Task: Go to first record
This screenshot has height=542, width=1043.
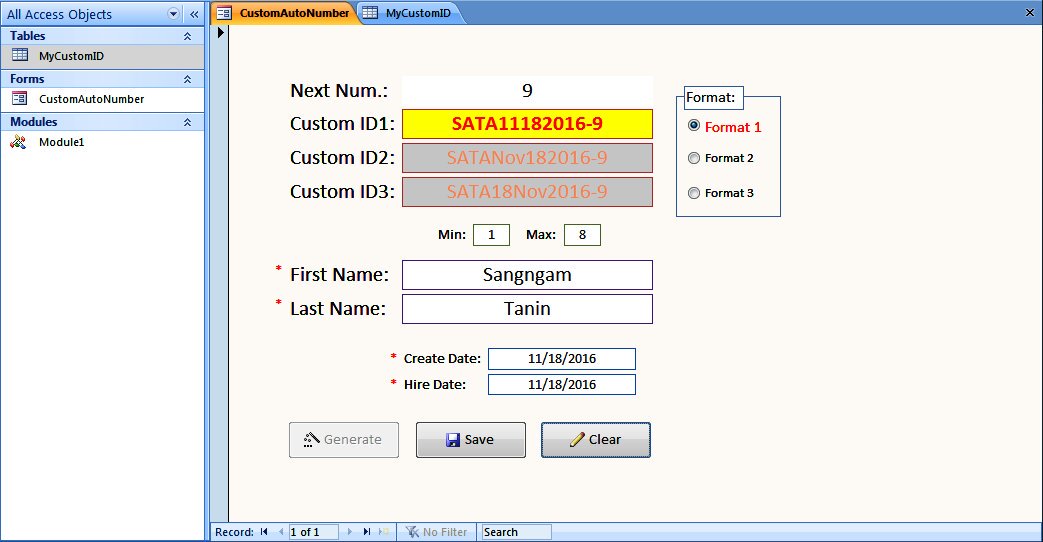Action: 264,531
